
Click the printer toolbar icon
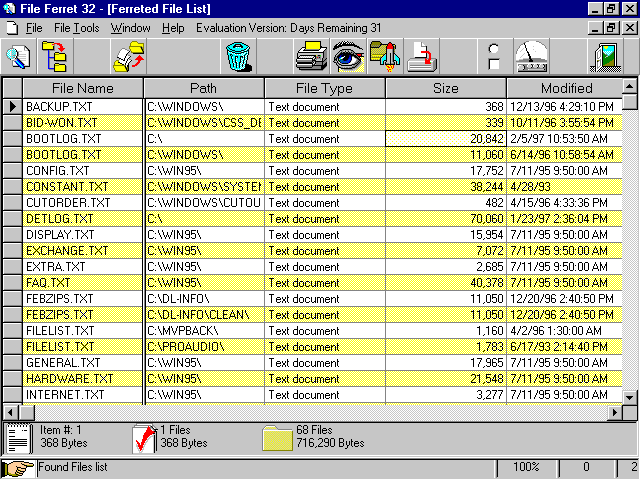point(421,56)
